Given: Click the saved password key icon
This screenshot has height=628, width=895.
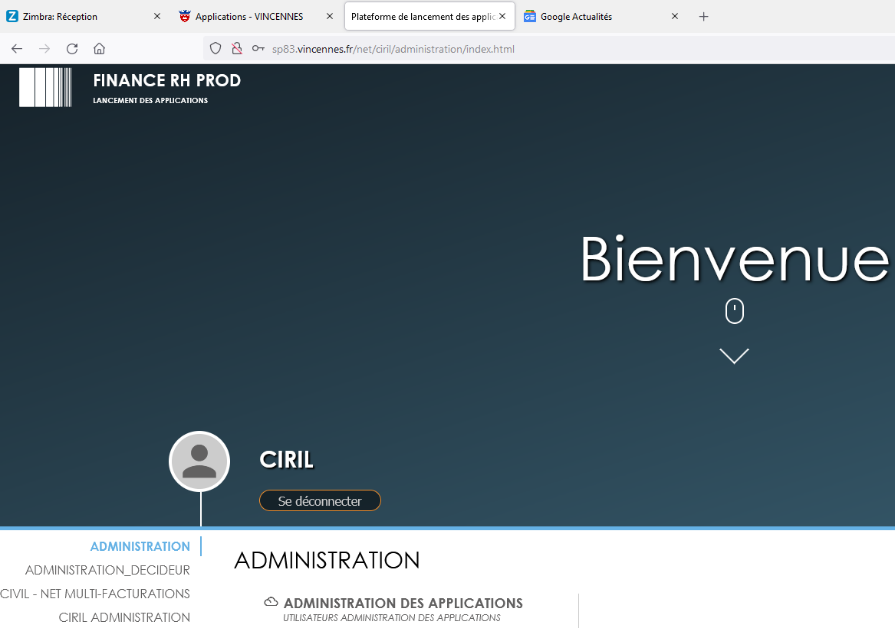Looking at the screenshot, I should pos(258,49).
